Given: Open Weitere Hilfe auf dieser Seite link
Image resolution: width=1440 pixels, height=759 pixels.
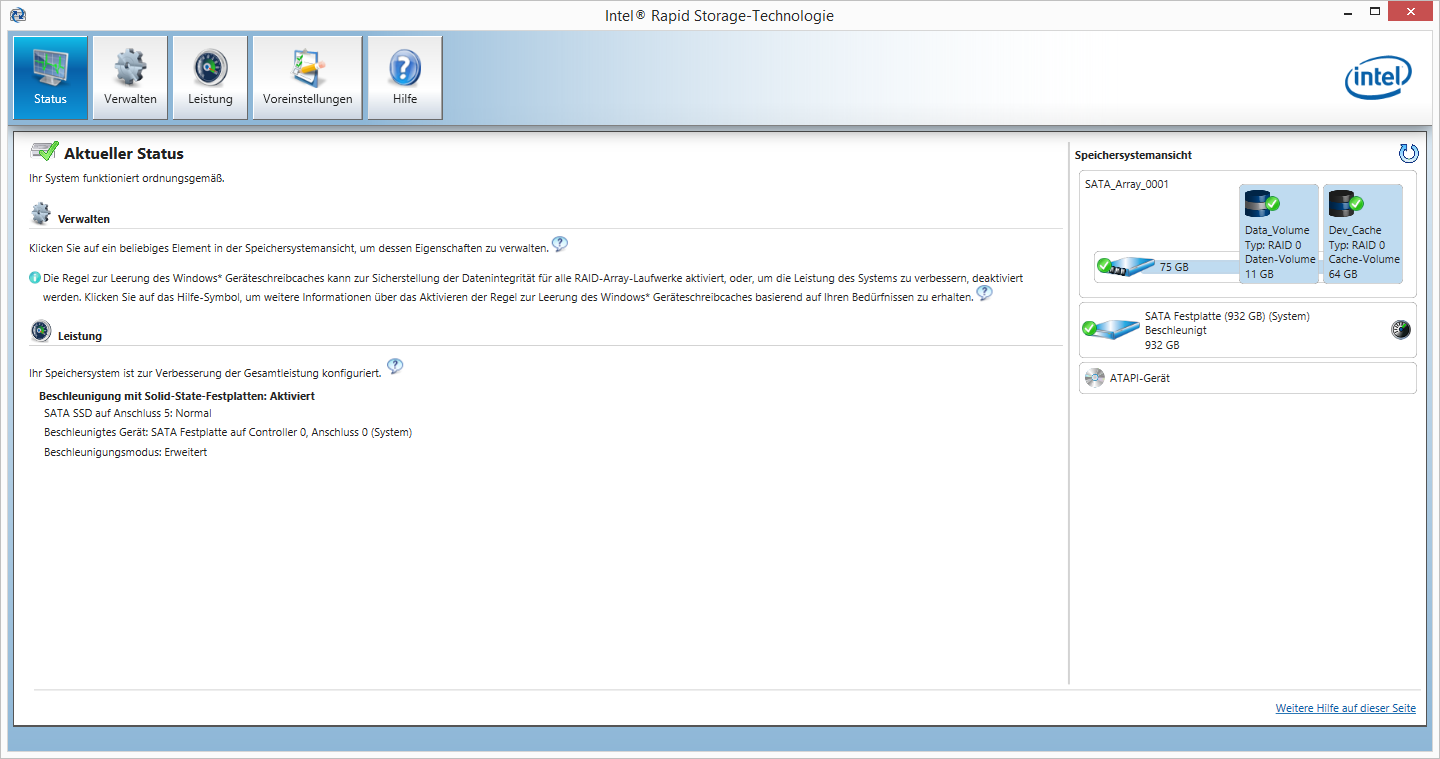Looking at the screenshot, I should 1346,708.
